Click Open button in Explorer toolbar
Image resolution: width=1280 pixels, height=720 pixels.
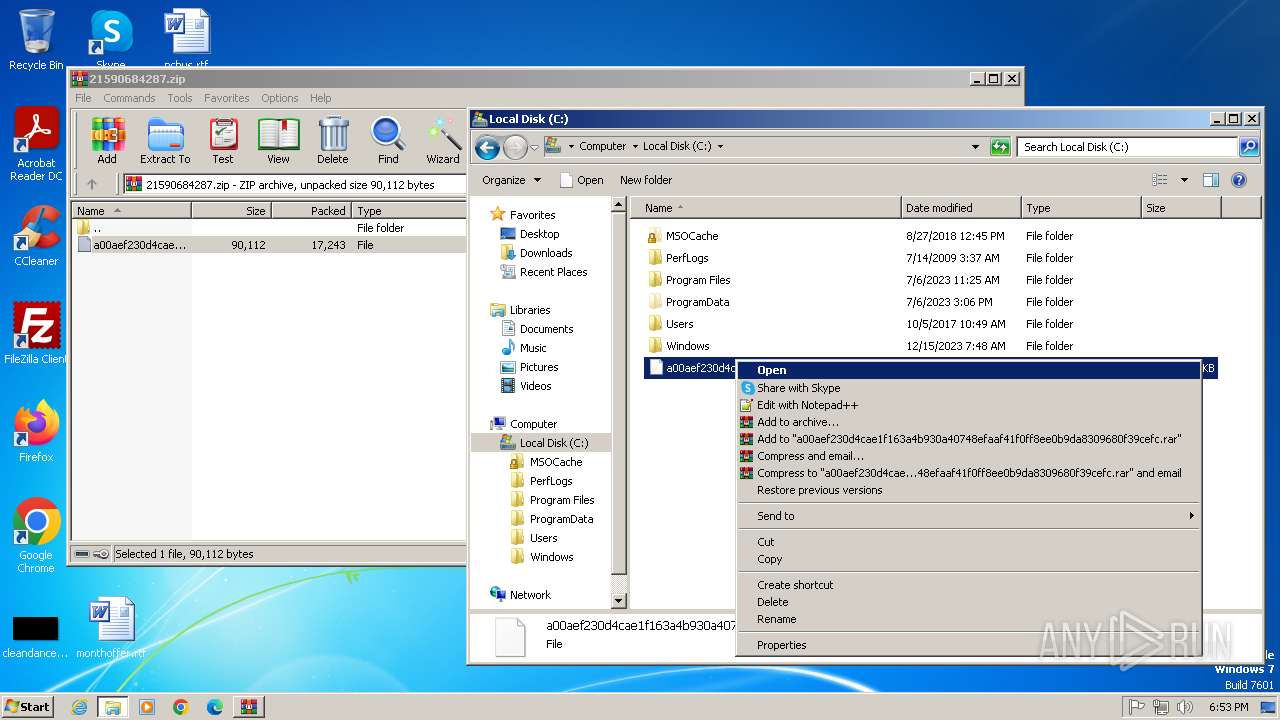click(581, 180)
